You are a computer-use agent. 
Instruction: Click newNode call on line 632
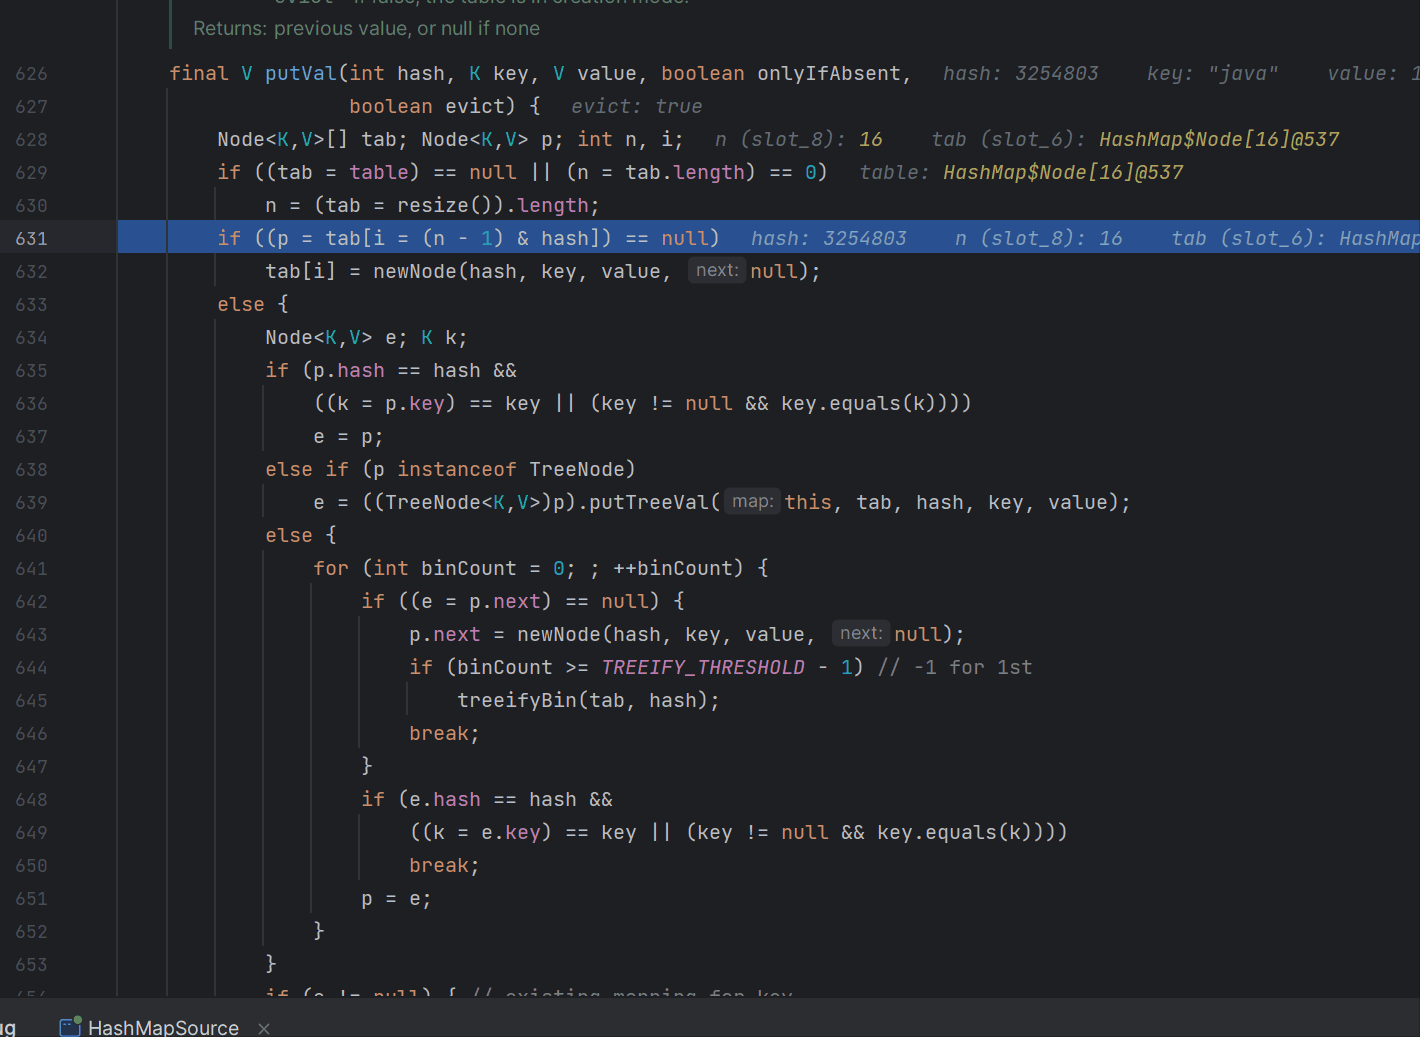[x=415, y=271]
